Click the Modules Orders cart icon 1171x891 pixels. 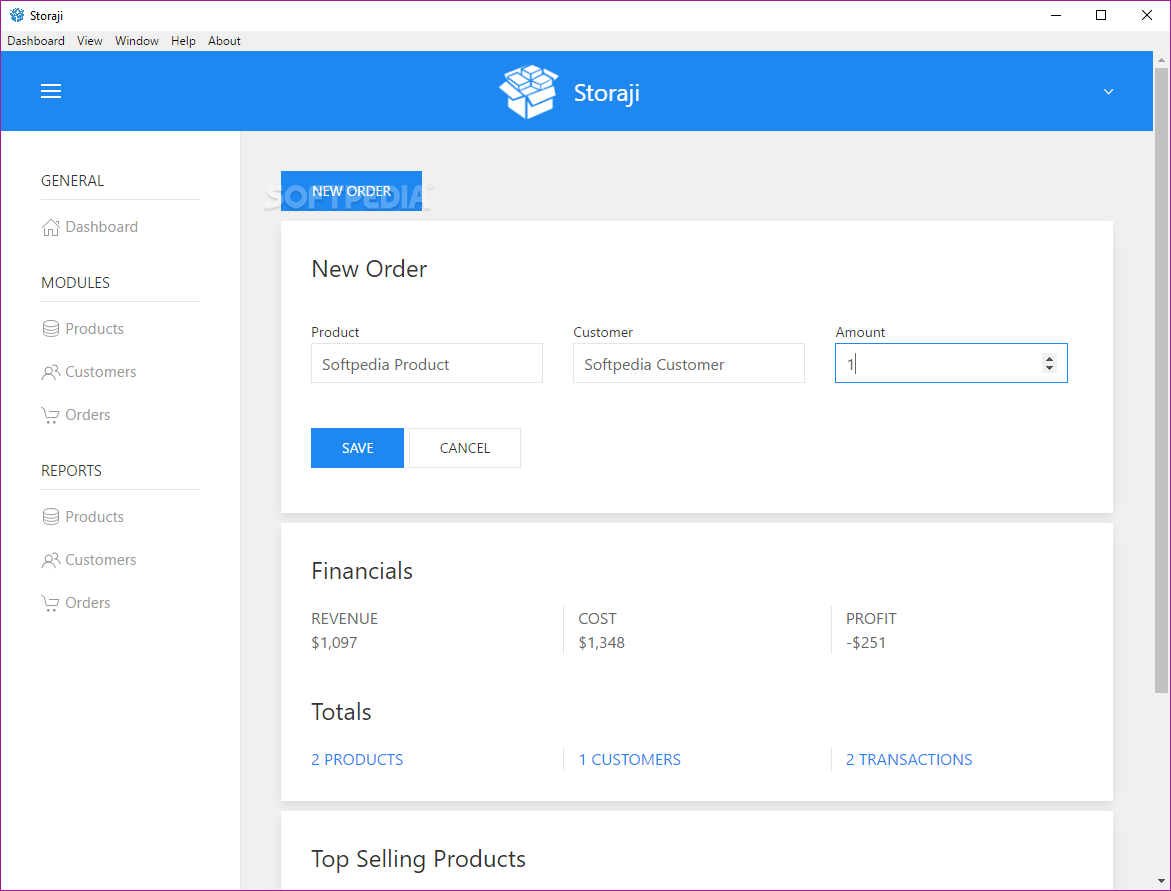pos(50,415)
